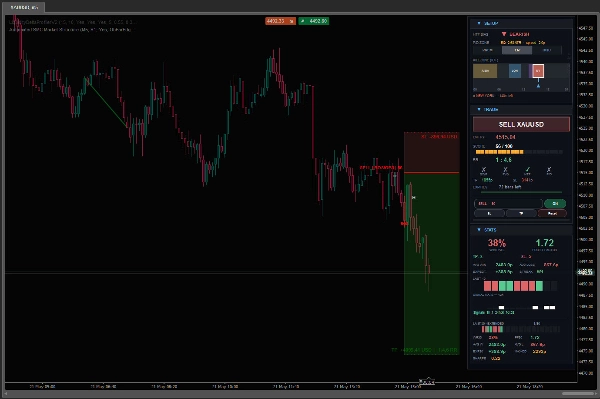Select the highlighted middle selector segment
The height and width of the screenshot is (399, 600).
pos(517,50)
